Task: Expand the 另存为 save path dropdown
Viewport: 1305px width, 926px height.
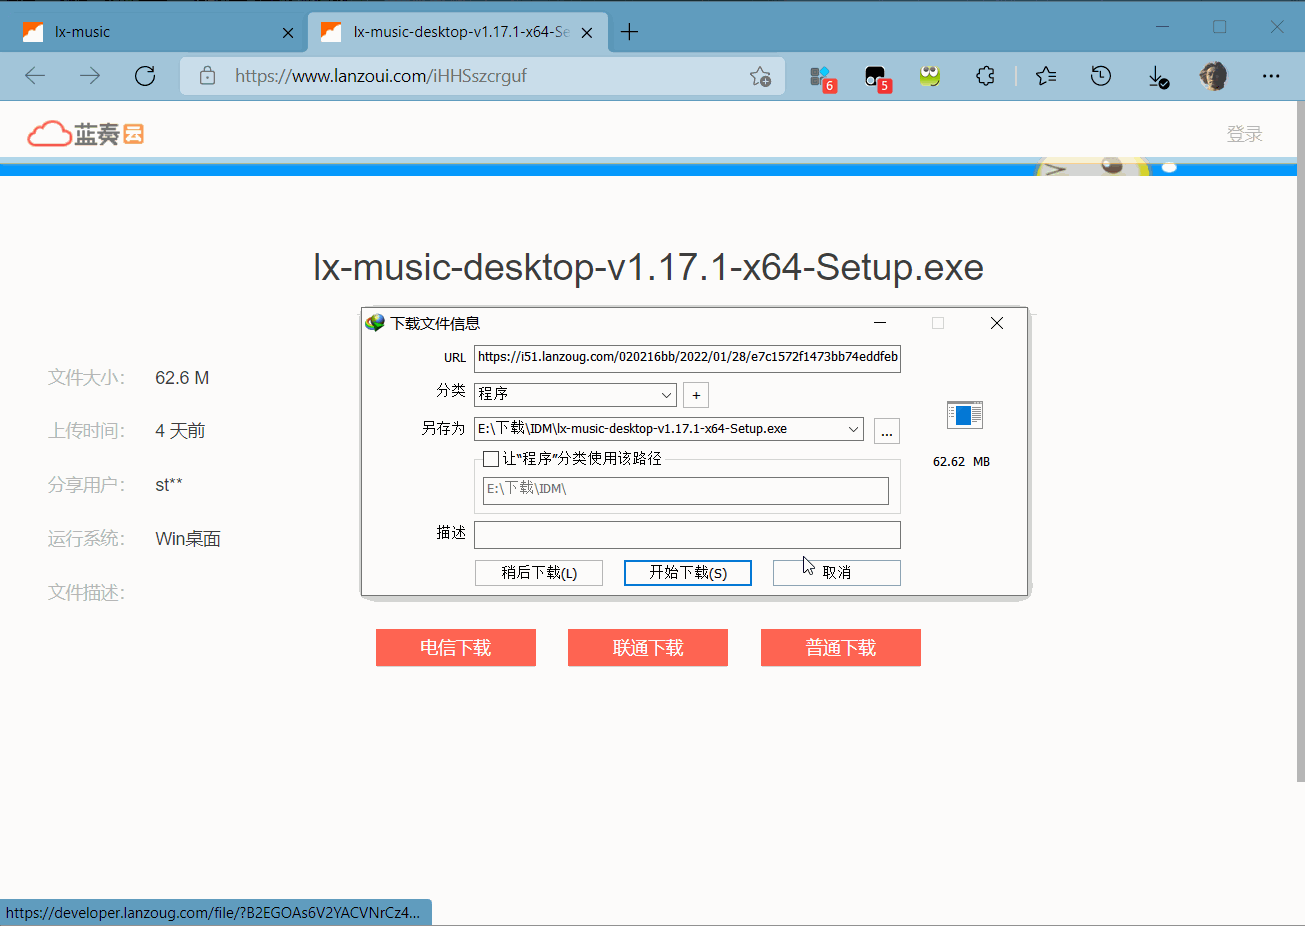Action: click(x=853, y=429)
